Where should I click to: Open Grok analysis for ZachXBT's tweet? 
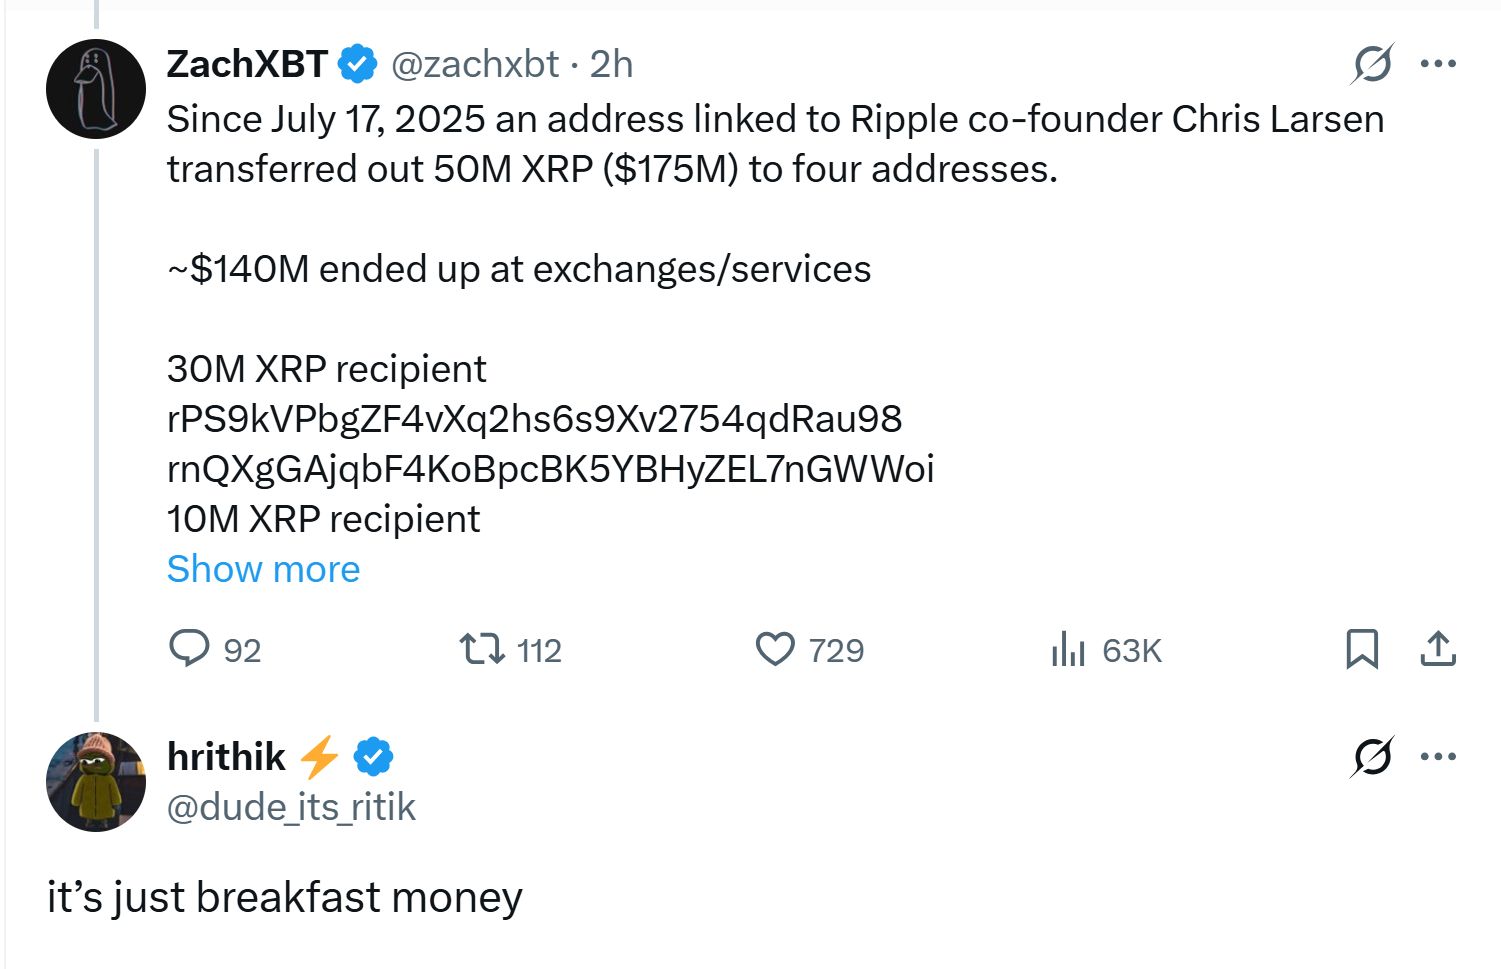click(1373, 63)
